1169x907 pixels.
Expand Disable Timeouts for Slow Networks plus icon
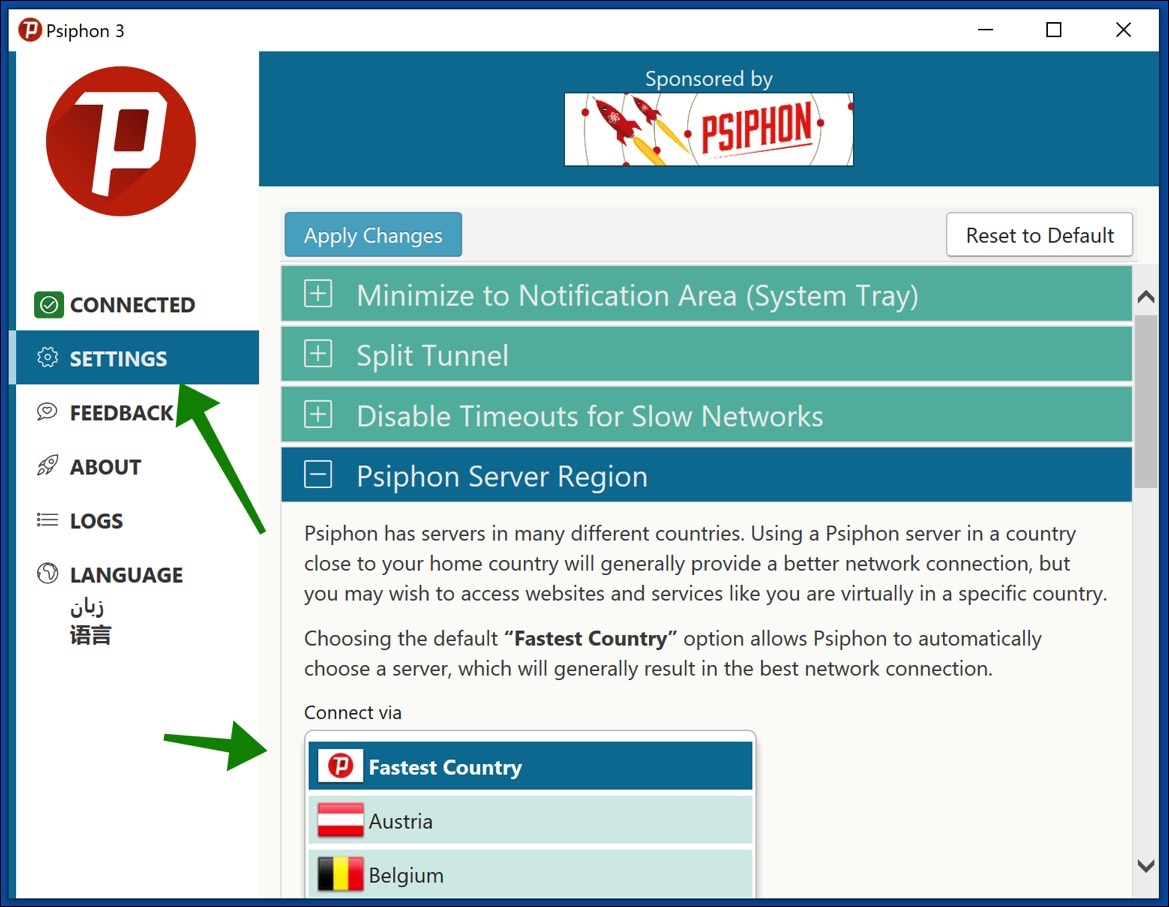318,414
